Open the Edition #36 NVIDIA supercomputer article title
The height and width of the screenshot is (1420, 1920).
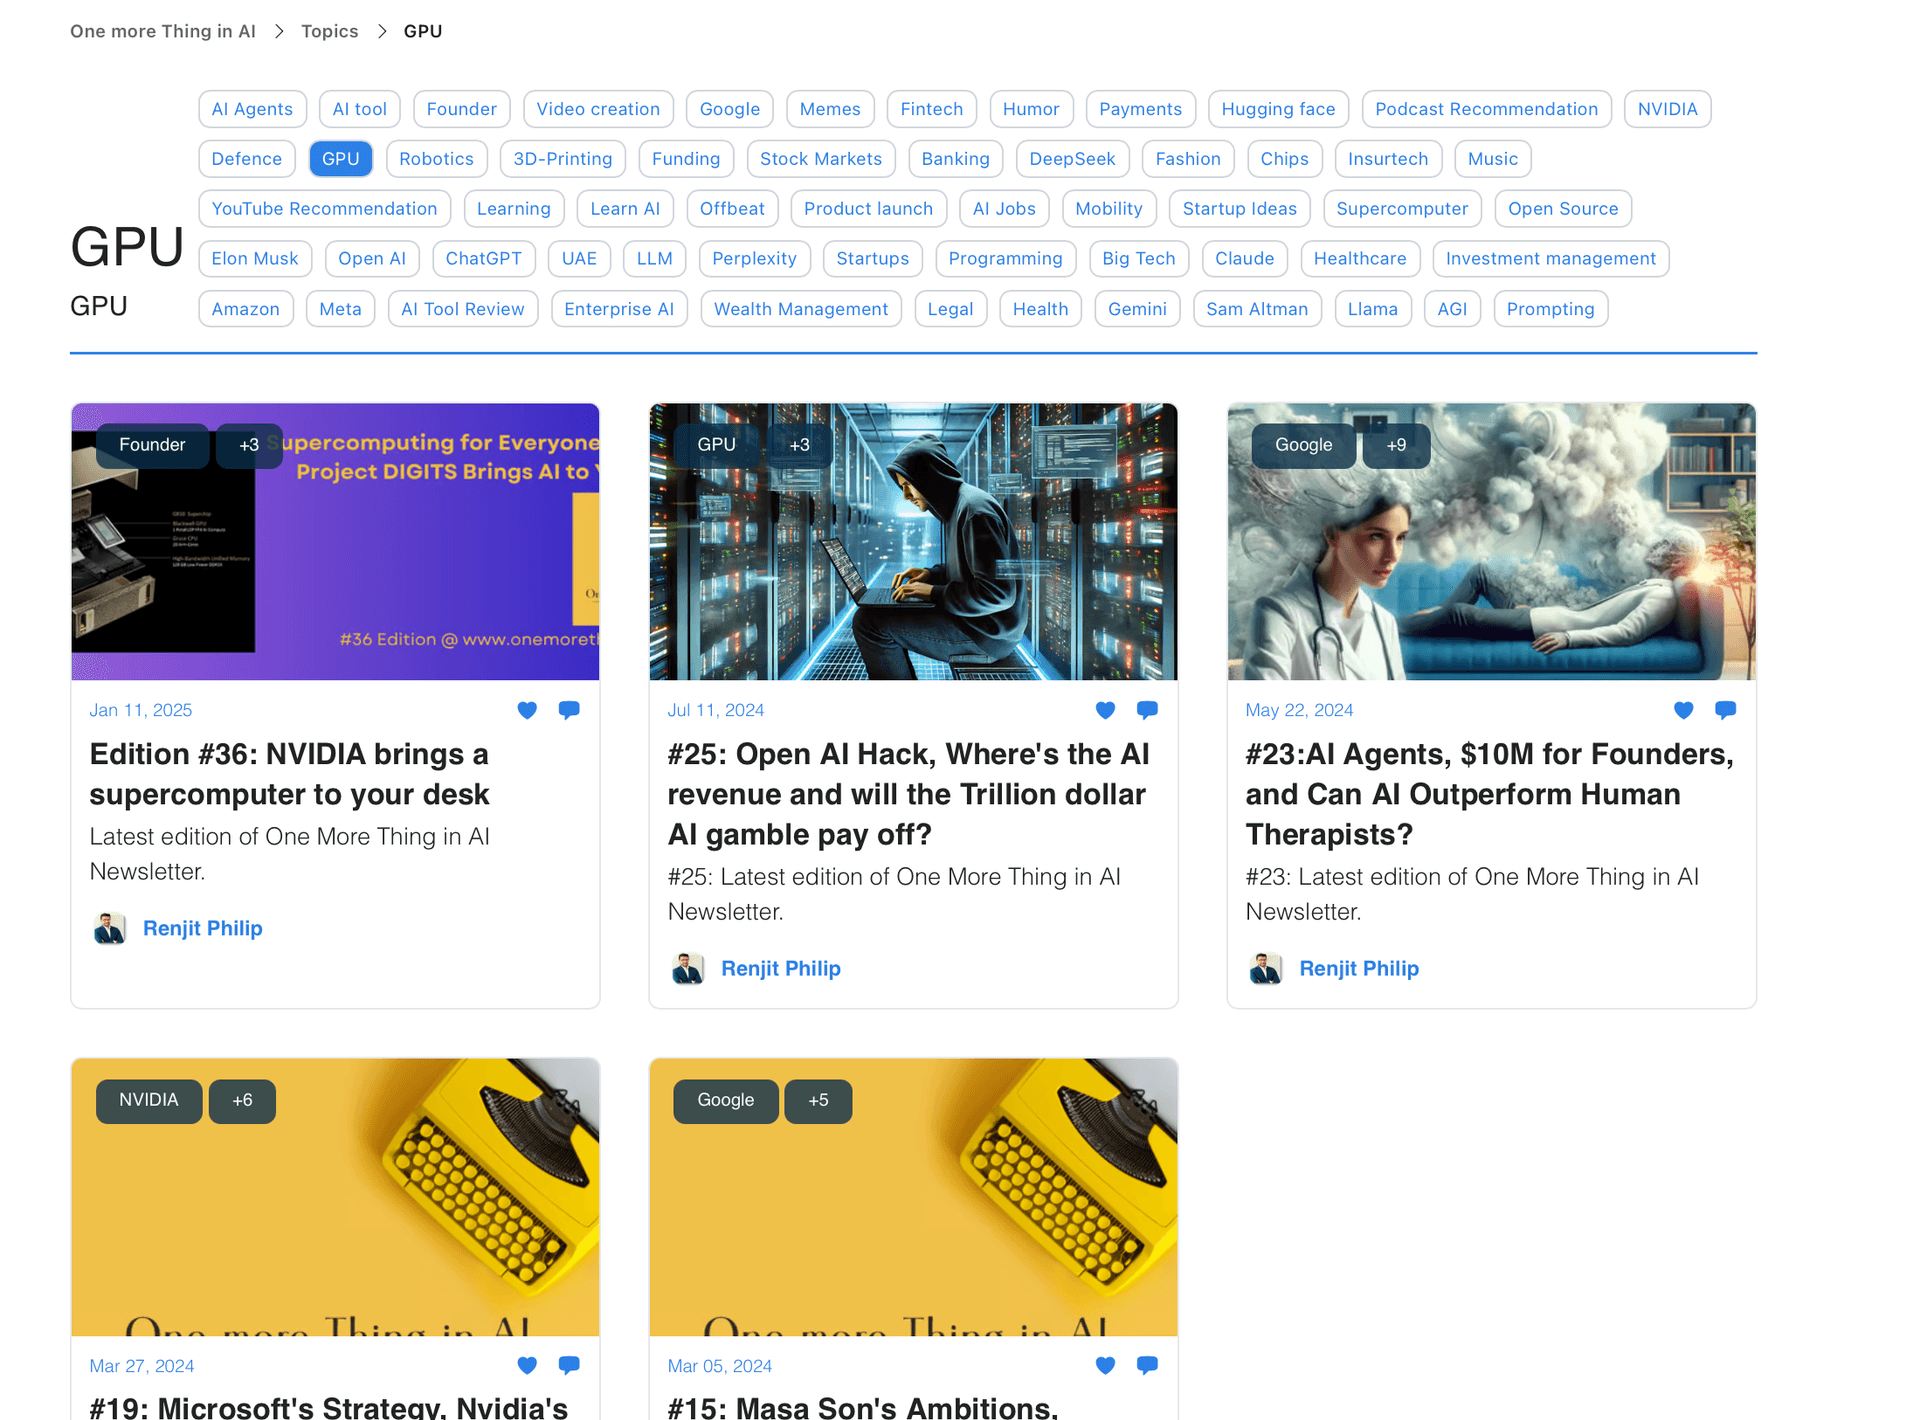[289, 774]
